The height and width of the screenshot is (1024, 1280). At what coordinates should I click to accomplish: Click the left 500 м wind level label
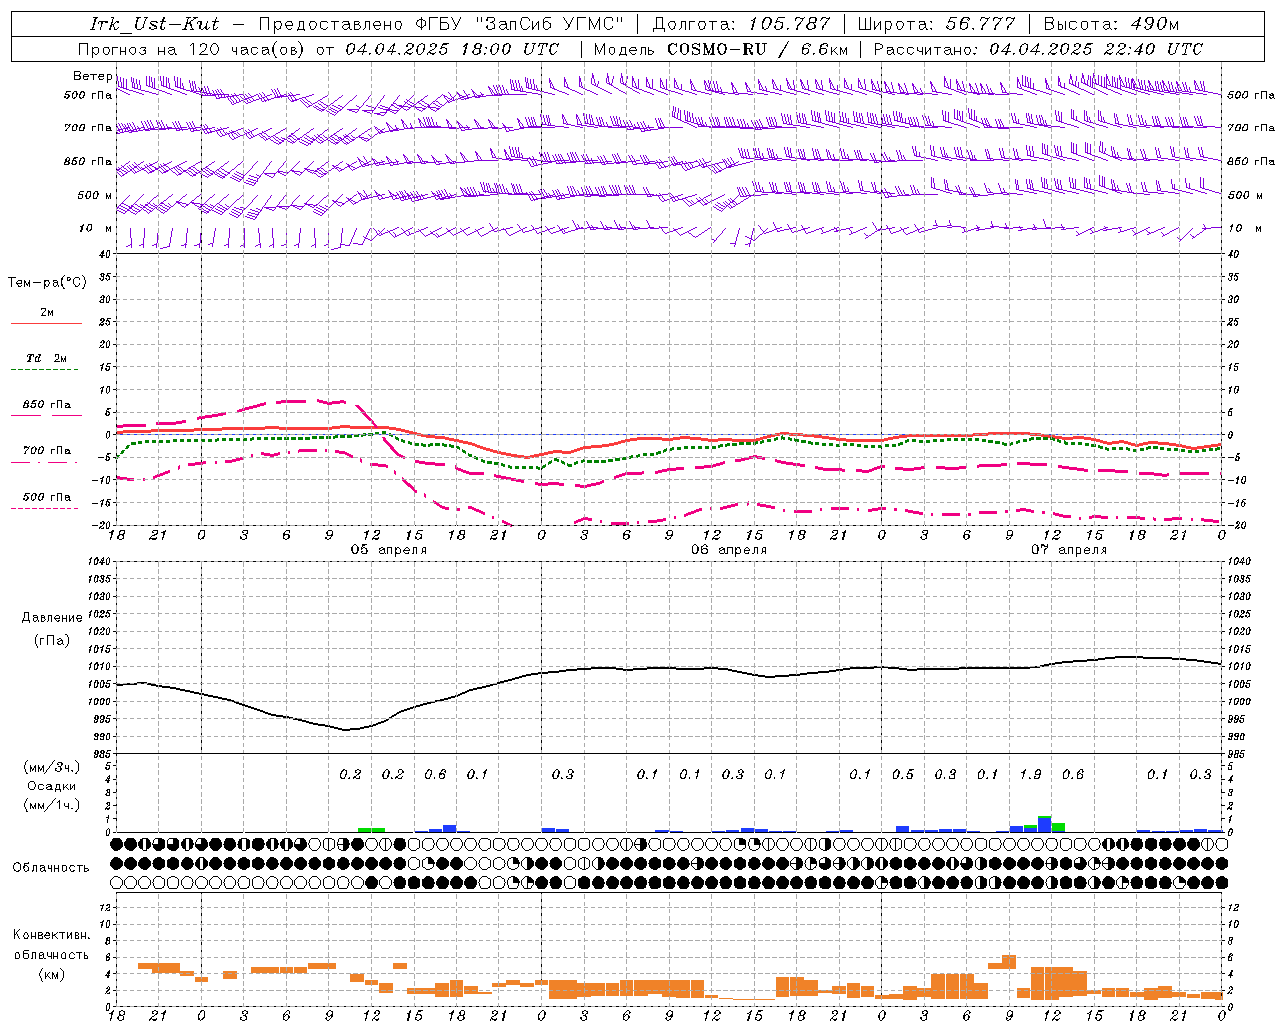point(95,195)
